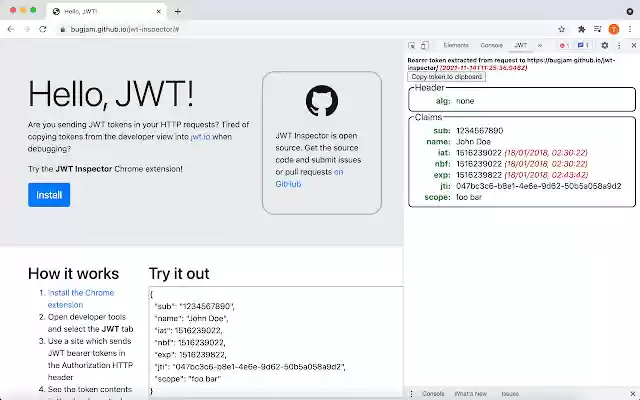Click the name value John Doe
The width and height of the screenshot is (640, 400).
[473, 142]
